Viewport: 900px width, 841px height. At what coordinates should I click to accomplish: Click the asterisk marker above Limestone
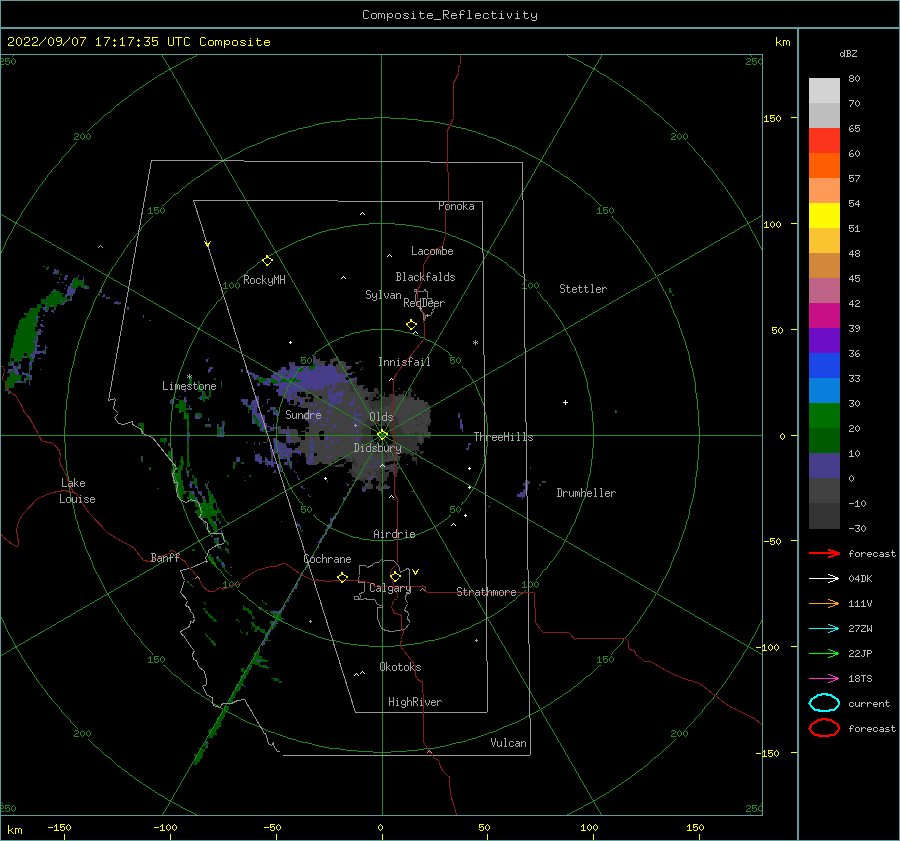point(189,377)
